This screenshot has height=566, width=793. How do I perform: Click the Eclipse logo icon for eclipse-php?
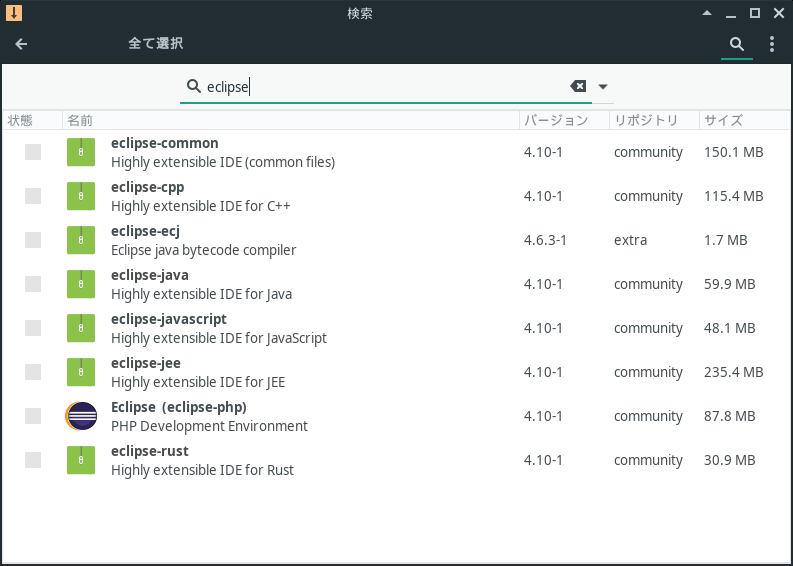point(81,416)
